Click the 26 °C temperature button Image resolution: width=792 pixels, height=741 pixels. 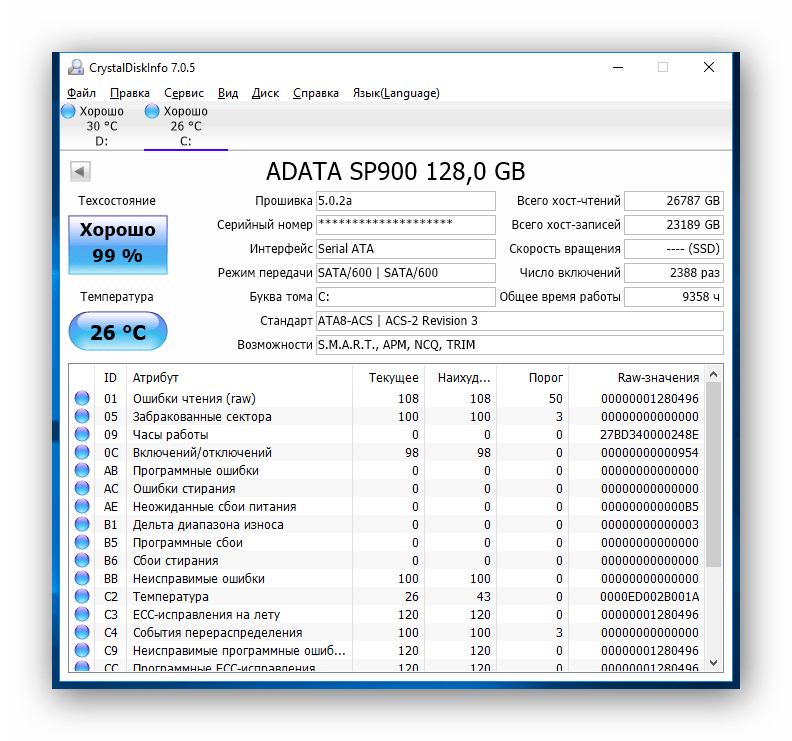click(118, 331)
